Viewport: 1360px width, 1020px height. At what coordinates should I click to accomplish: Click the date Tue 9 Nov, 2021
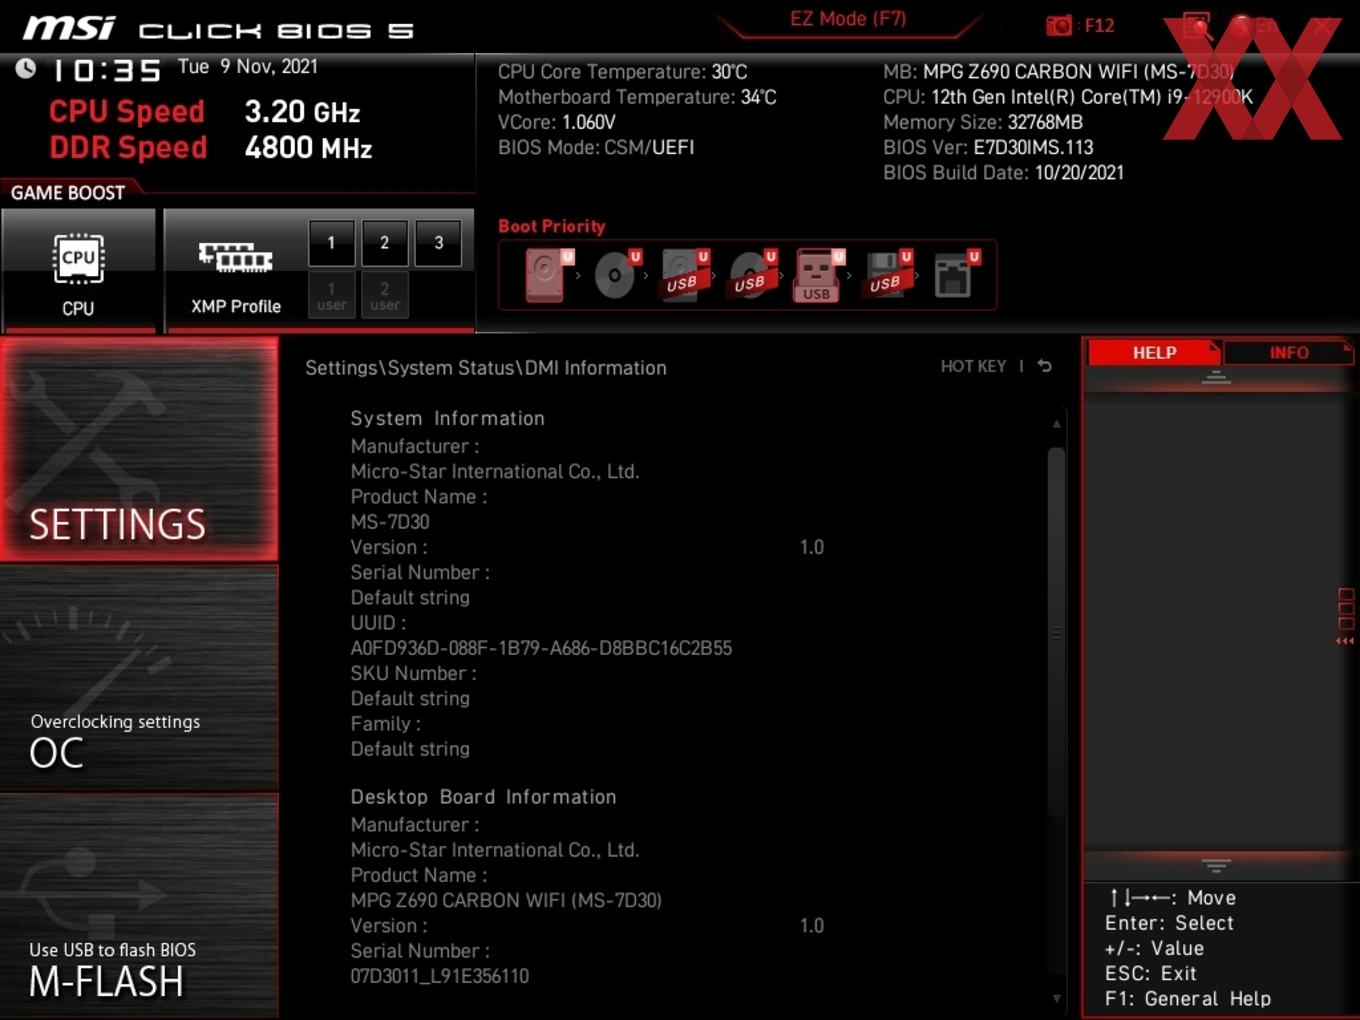coord(248,67)
